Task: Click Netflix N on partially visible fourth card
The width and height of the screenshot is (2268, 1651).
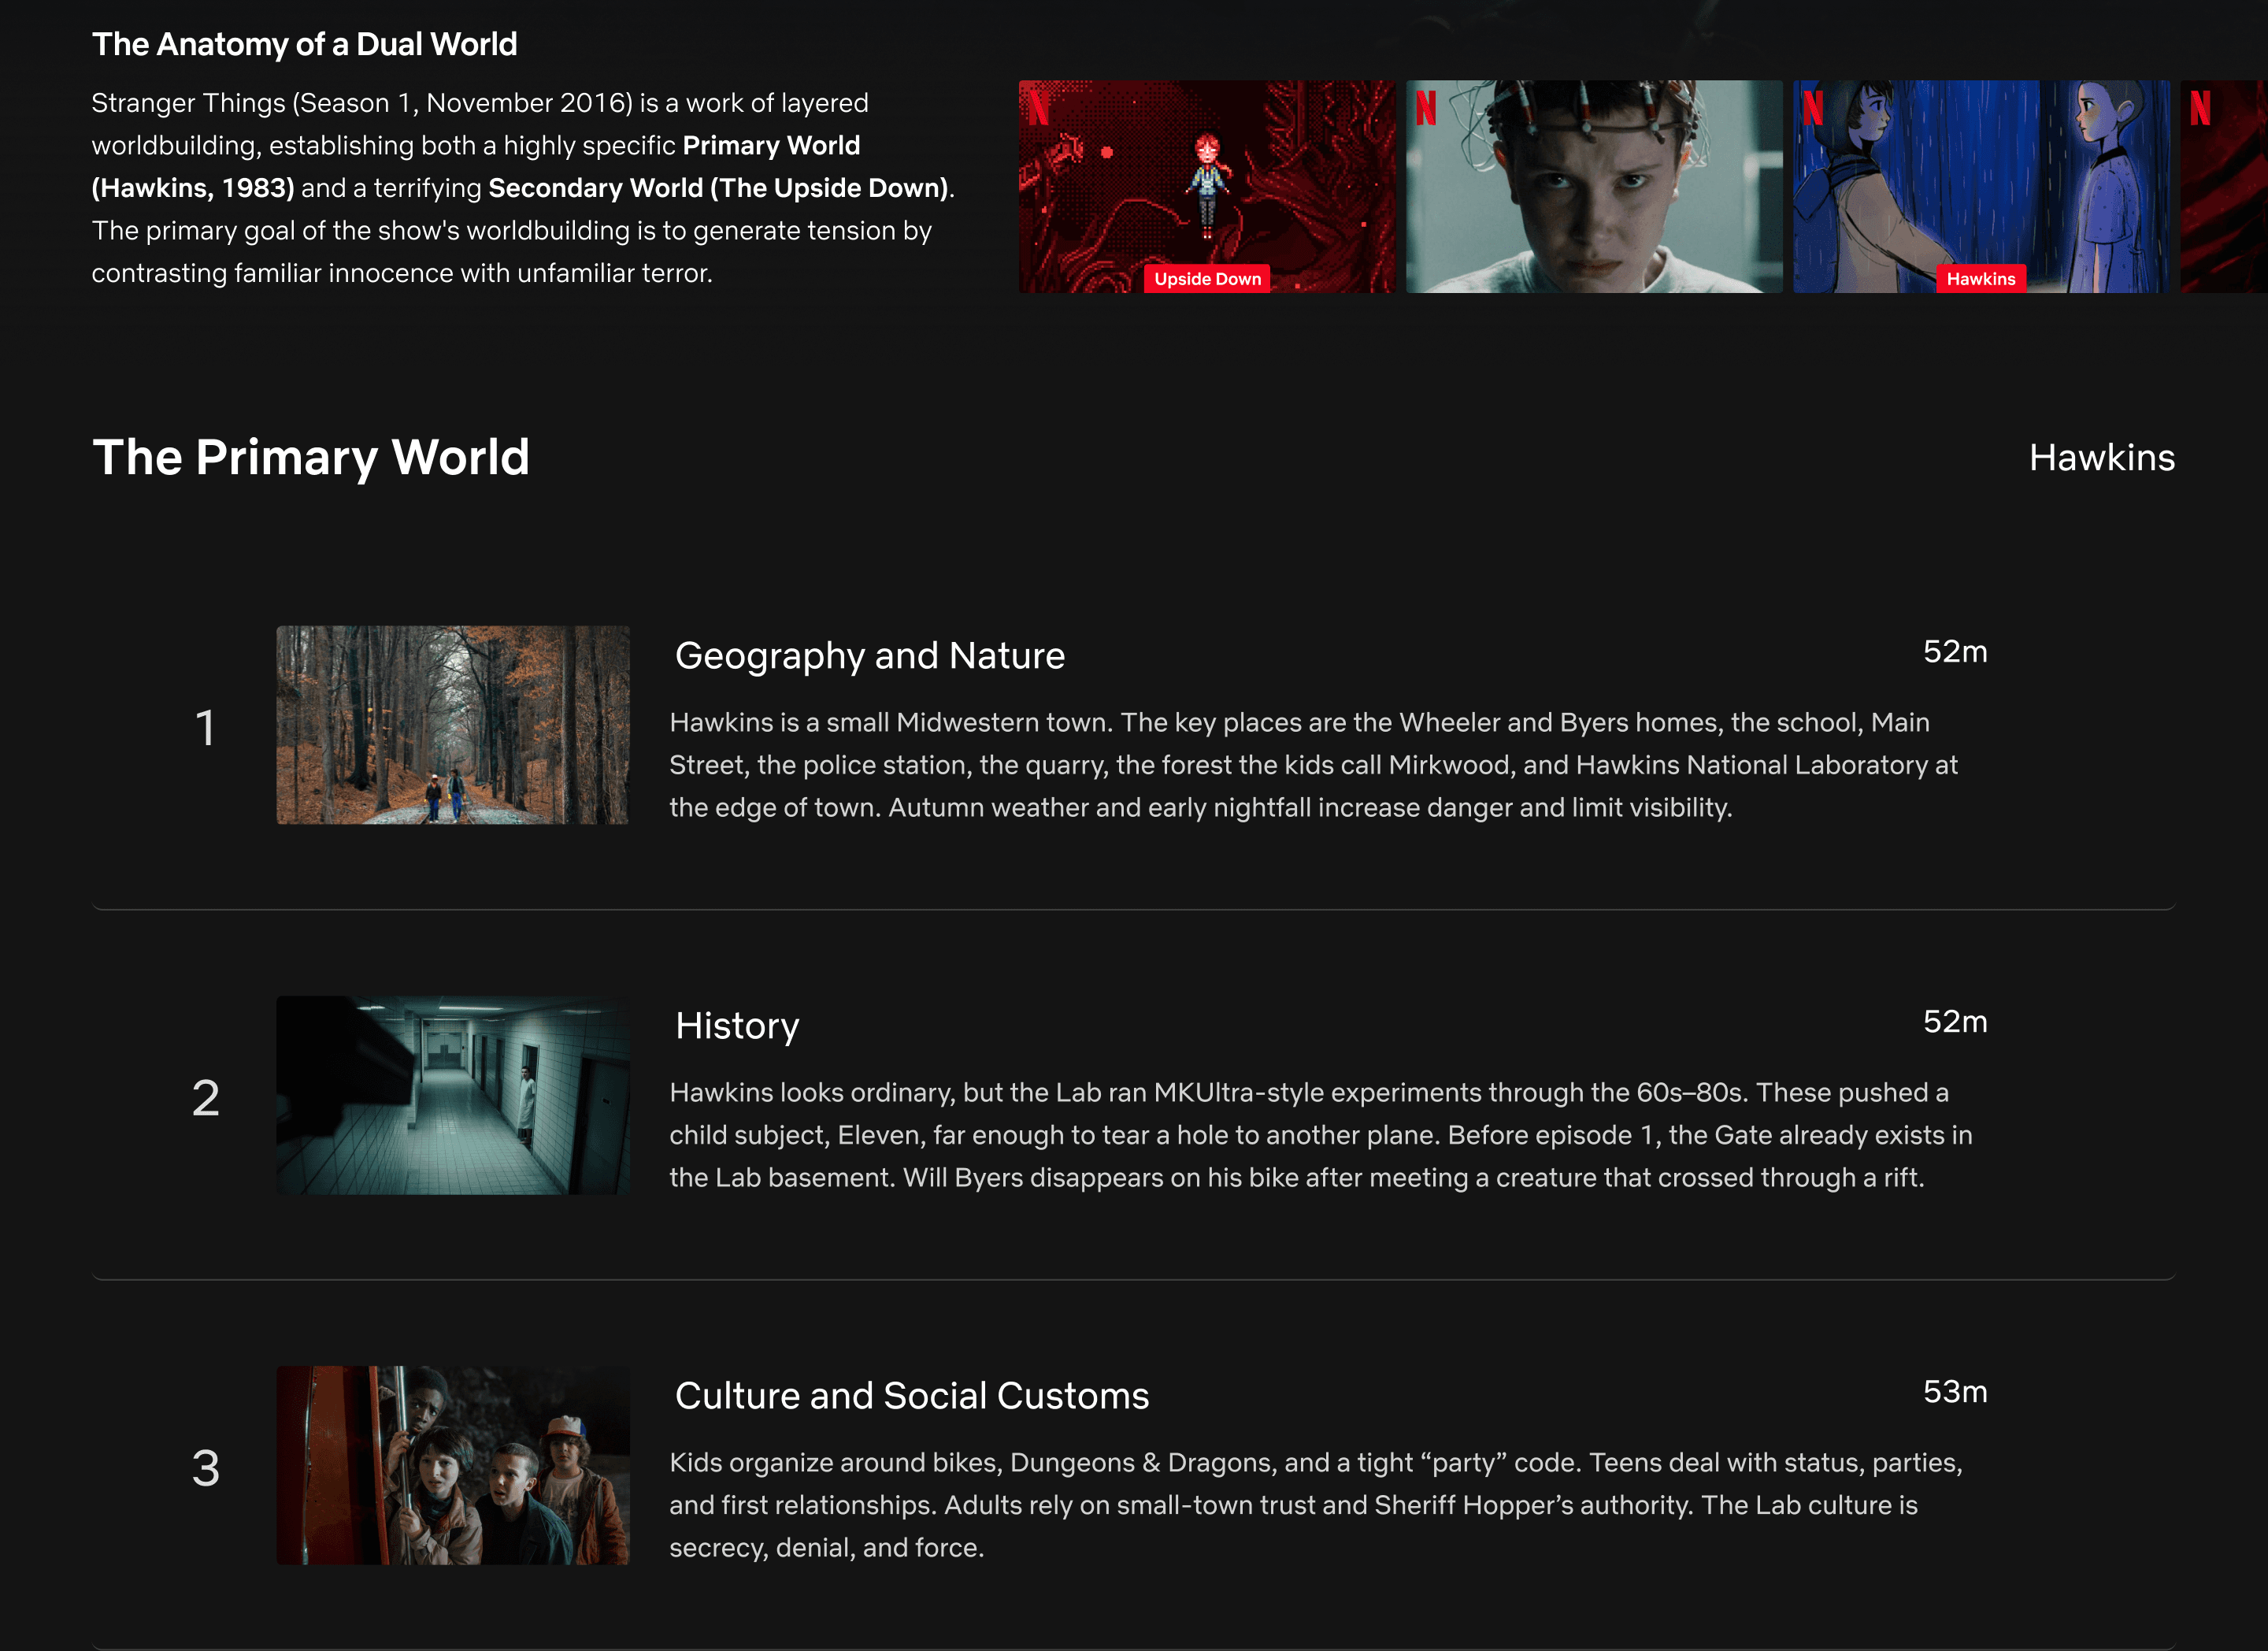Action: pos(2200,107)
